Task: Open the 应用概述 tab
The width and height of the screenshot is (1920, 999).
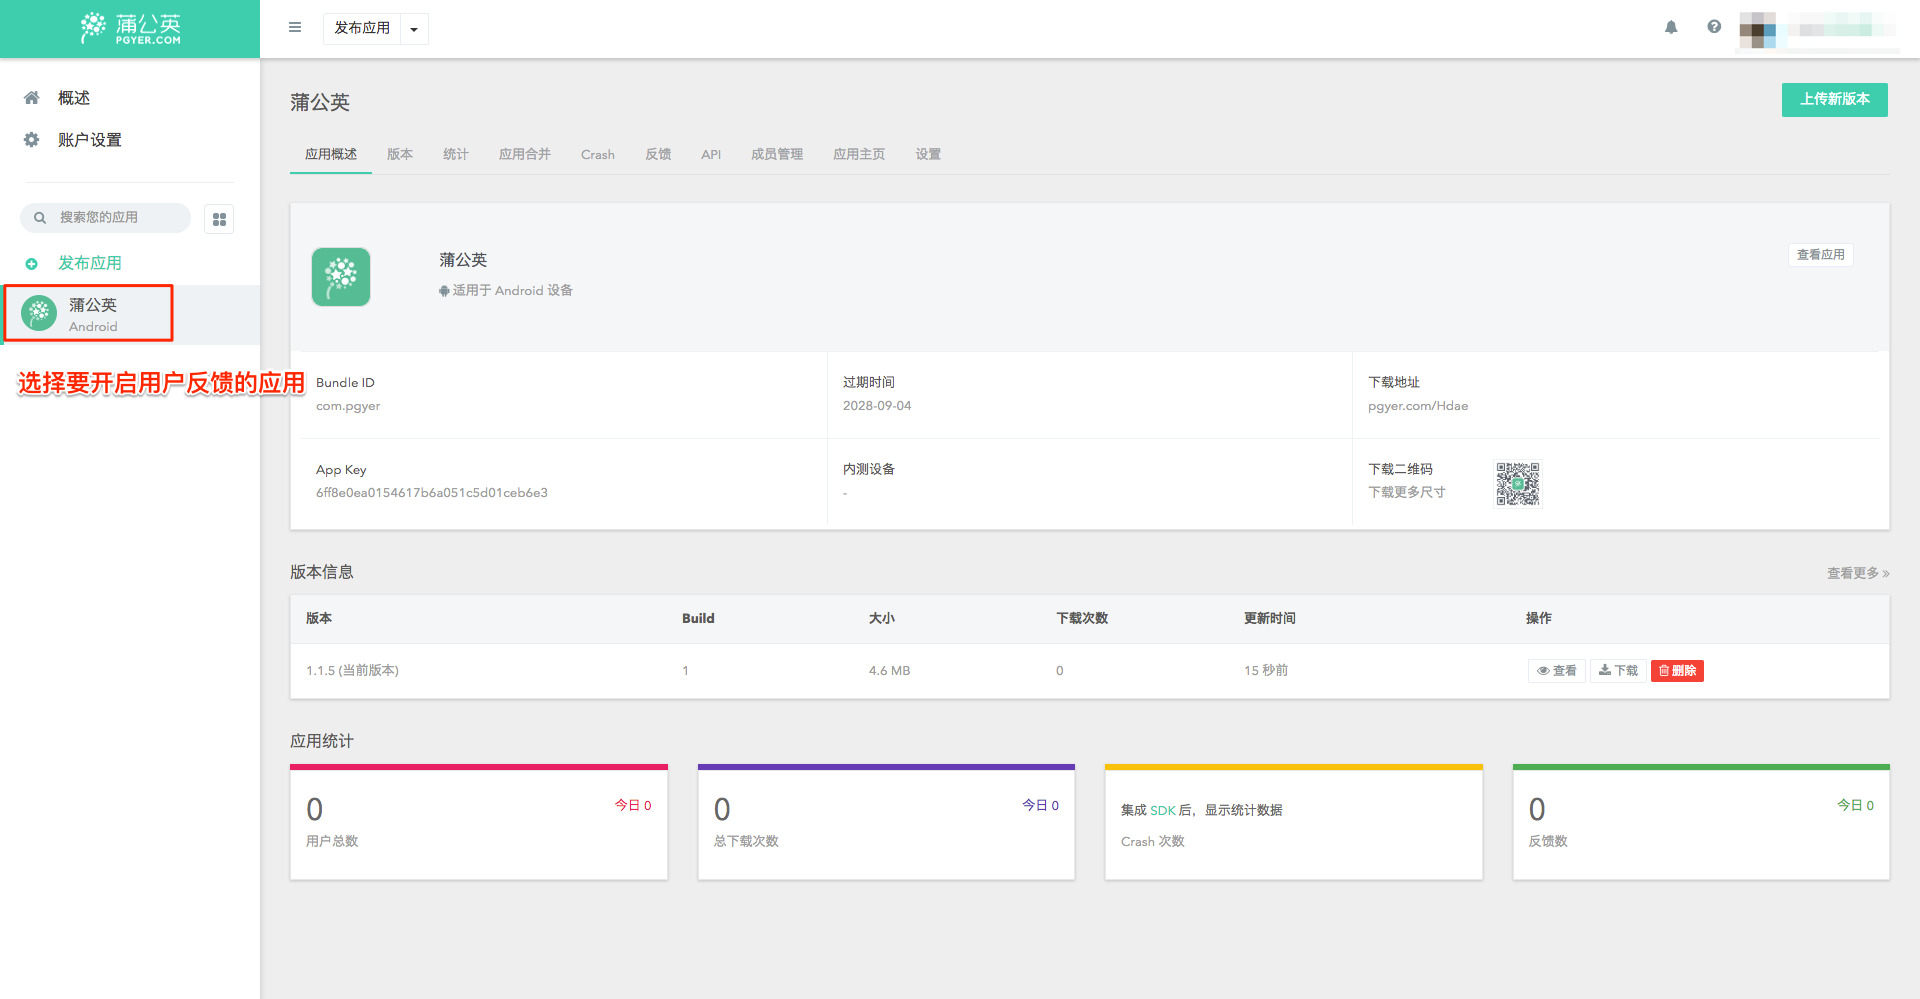Action: pyautogui.click(x=331, y=154)
